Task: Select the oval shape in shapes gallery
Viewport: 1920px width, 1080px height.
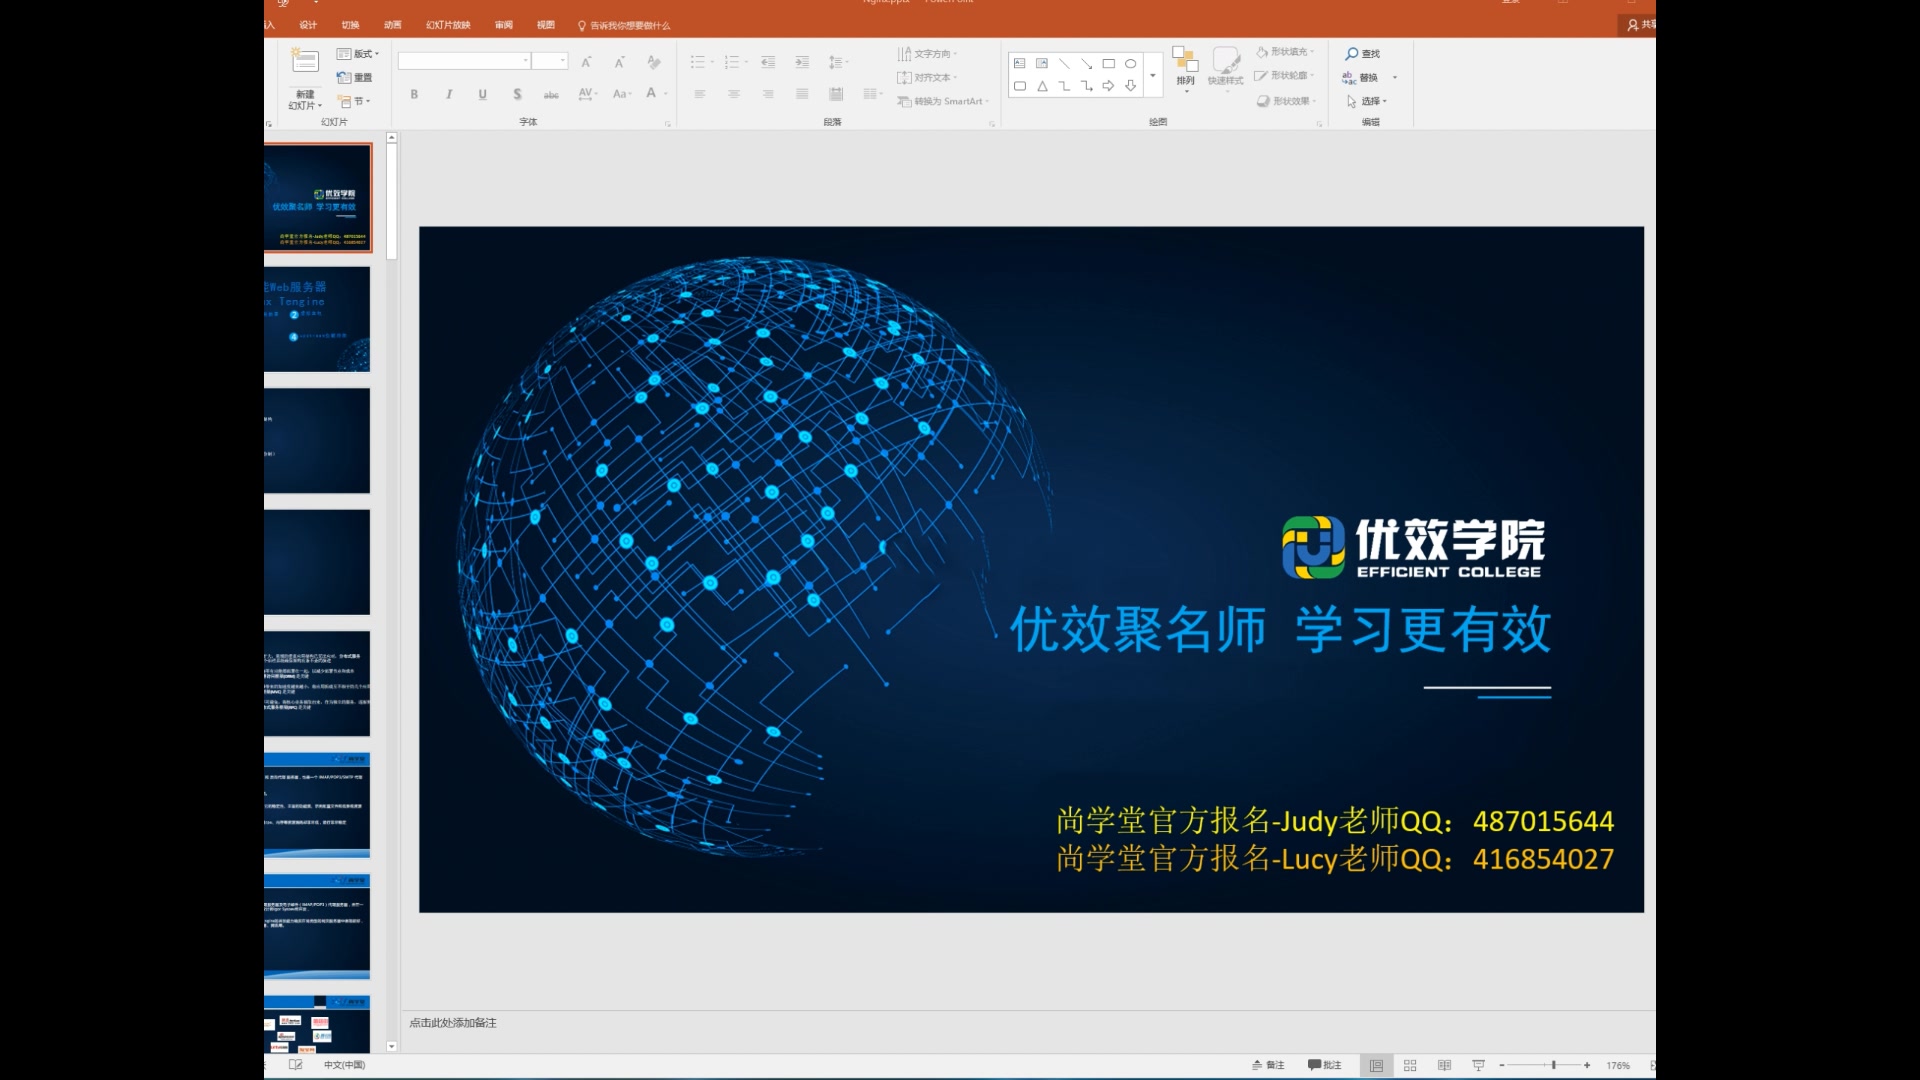Action: pos(1131,63)
